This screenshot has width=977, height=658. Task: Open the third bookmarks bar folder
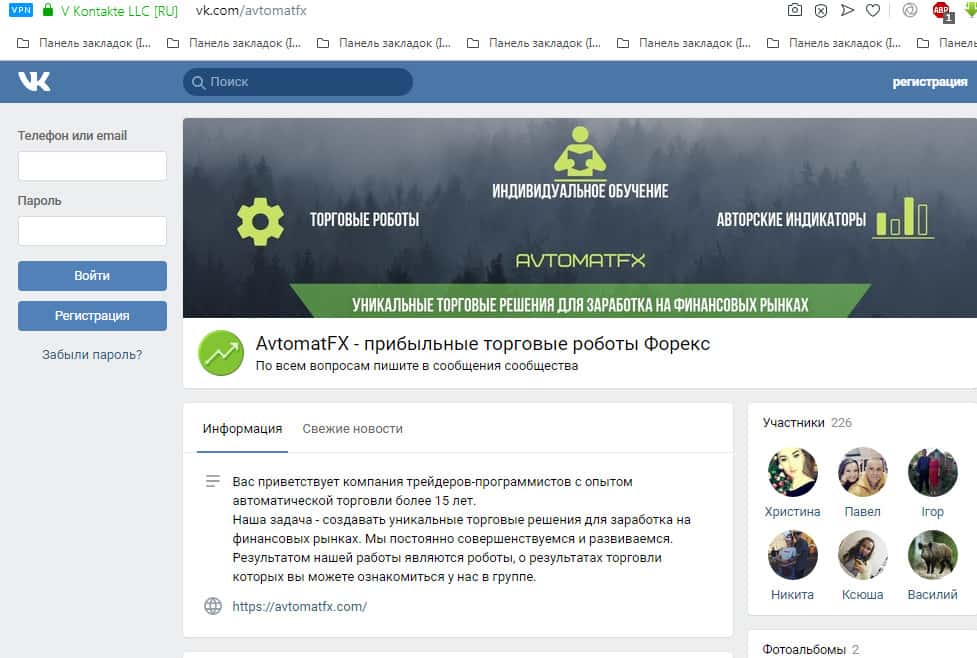[x=384, y=43]
